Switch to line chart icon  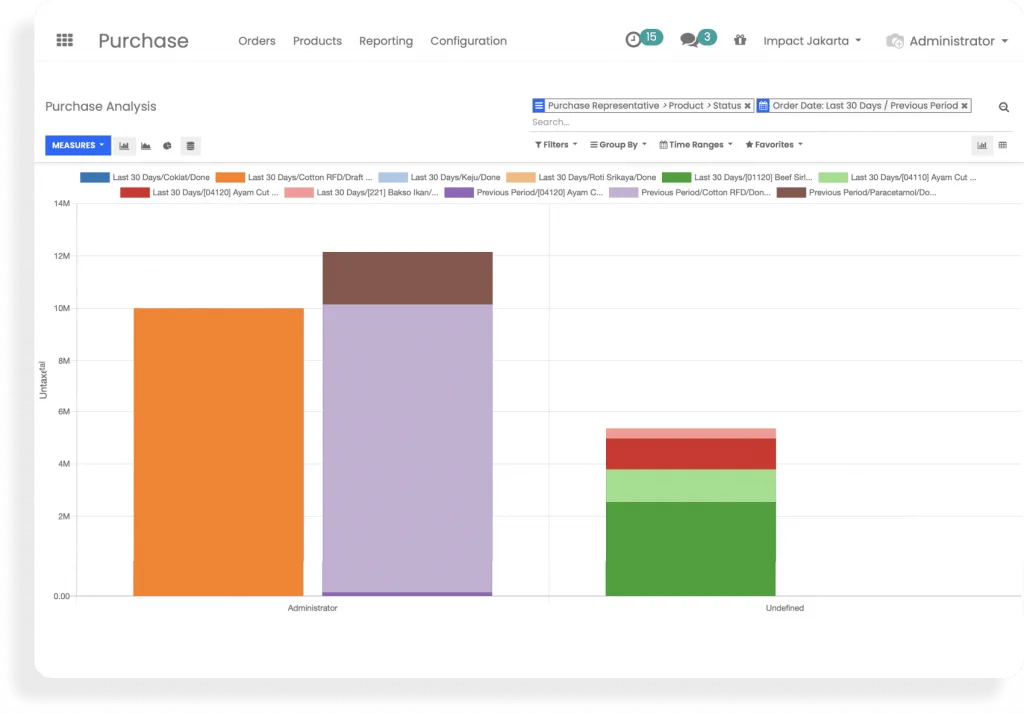click(146, 146)
